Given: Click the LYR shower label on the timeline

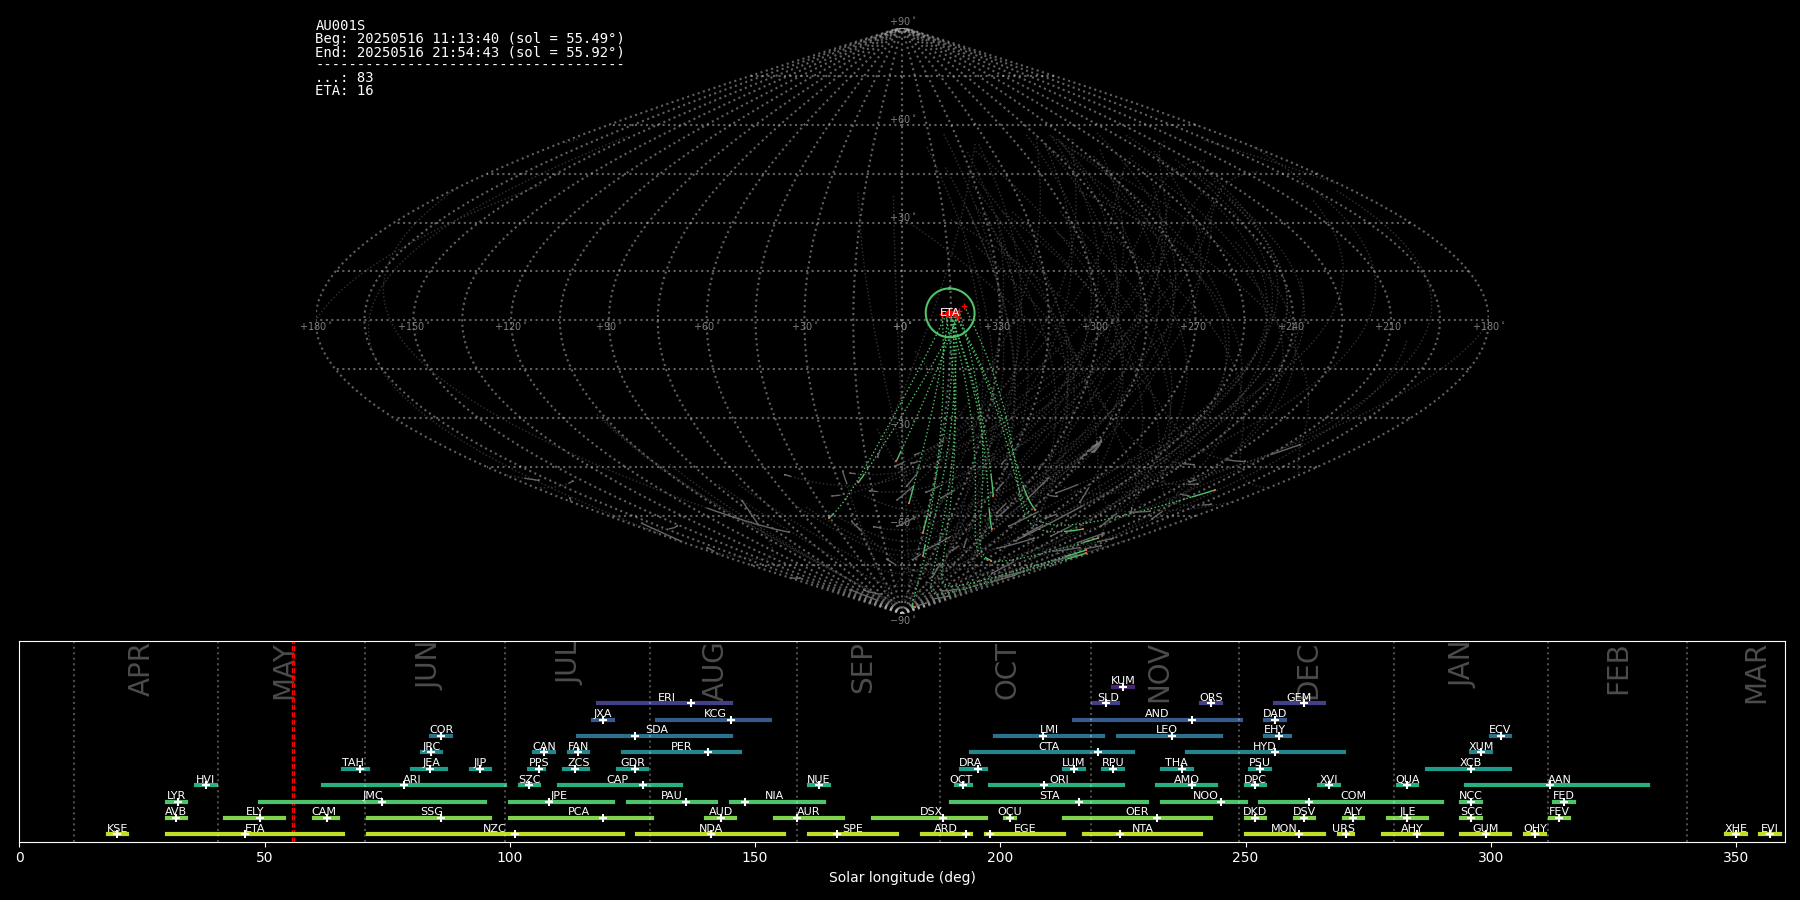Looking at the screenshot, I should click(176, 796).
